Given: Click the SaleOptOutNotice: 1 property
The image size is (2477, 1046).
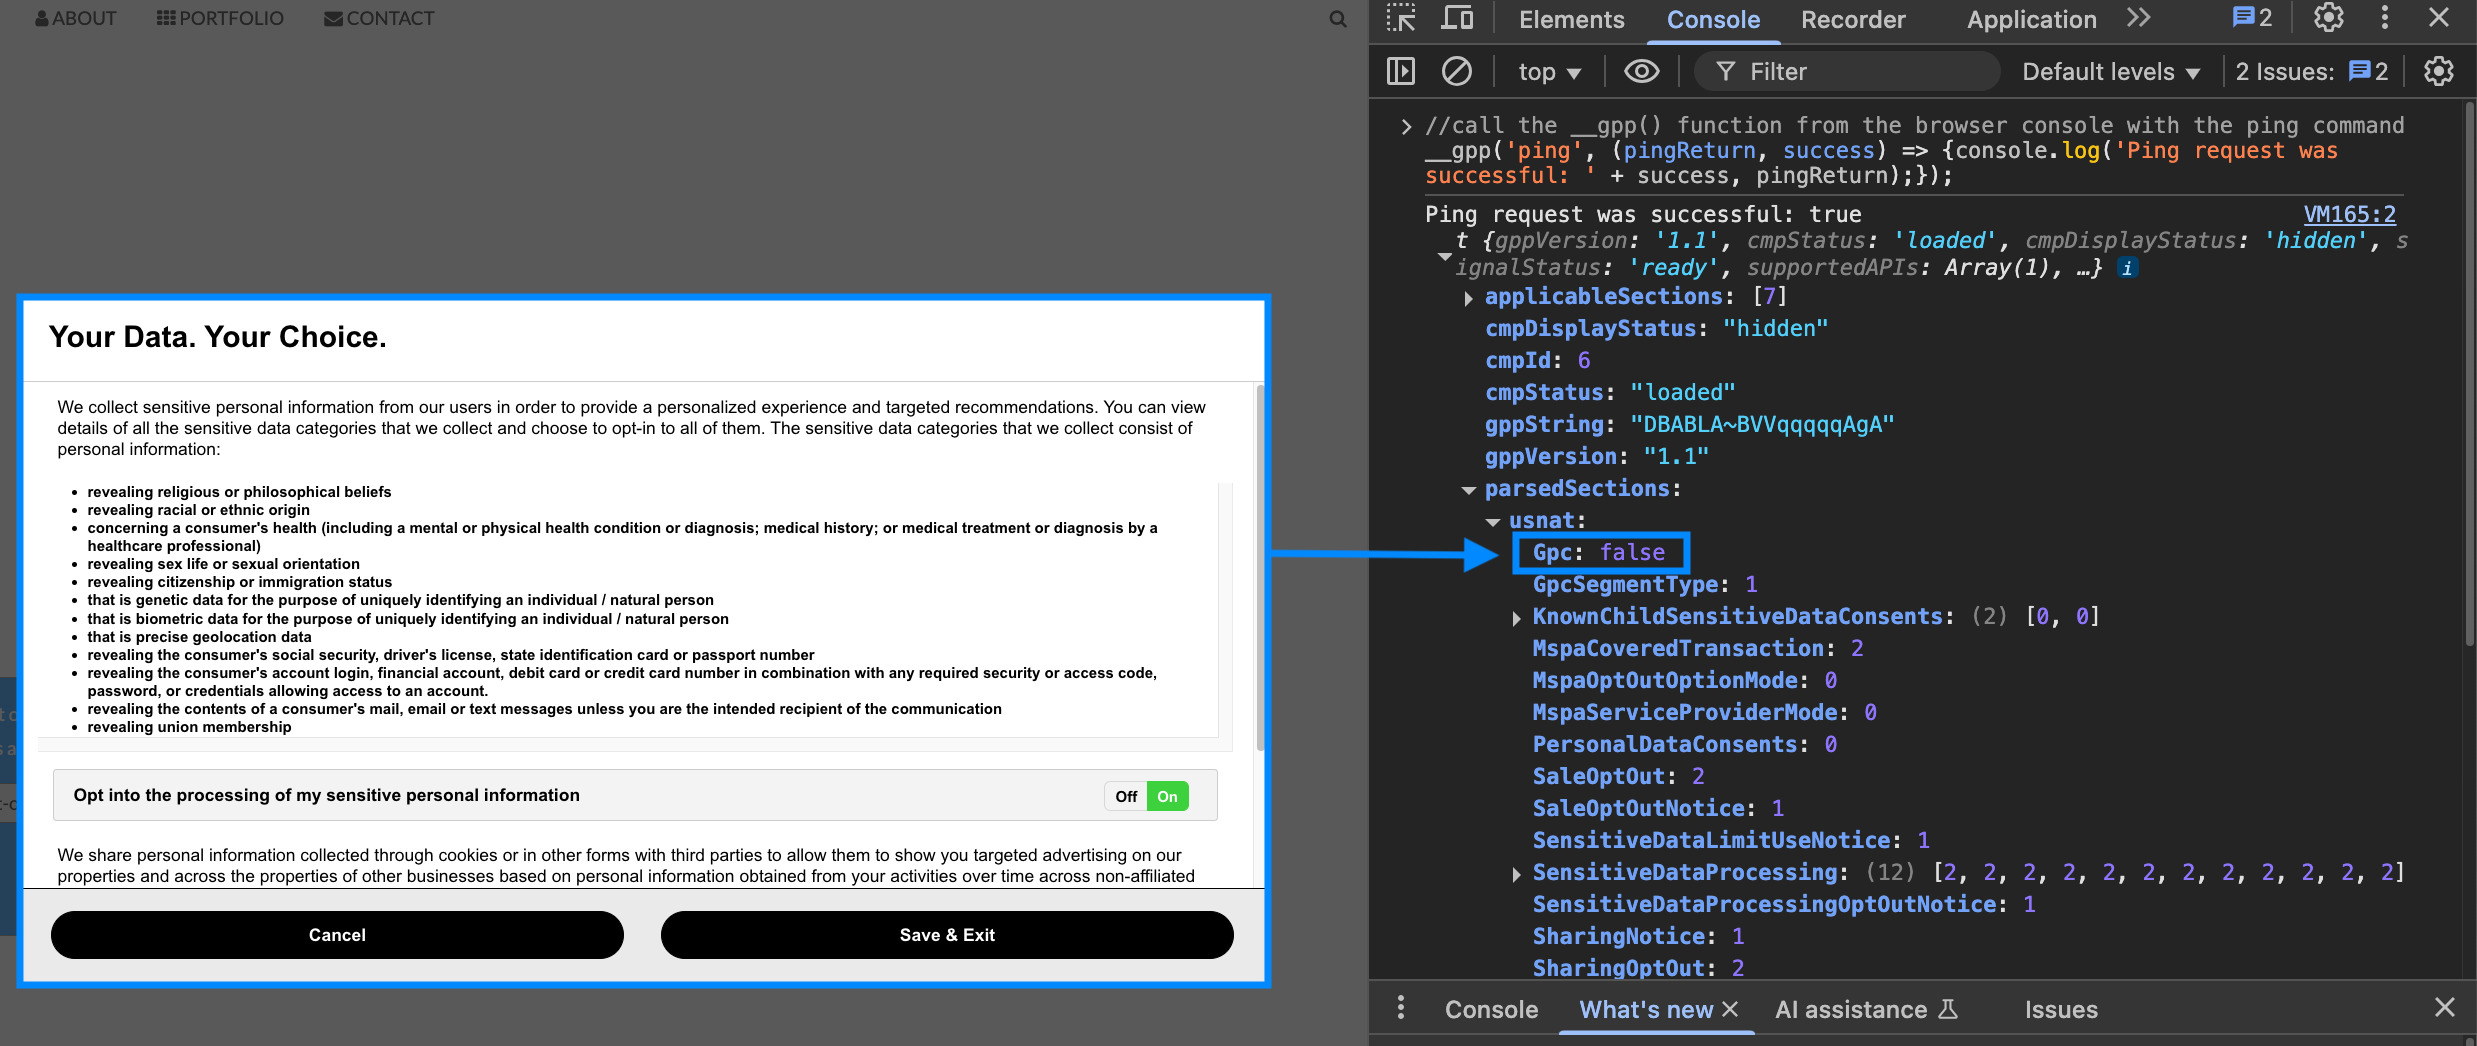Looking at the screenshot, I should pos(1658,809).
